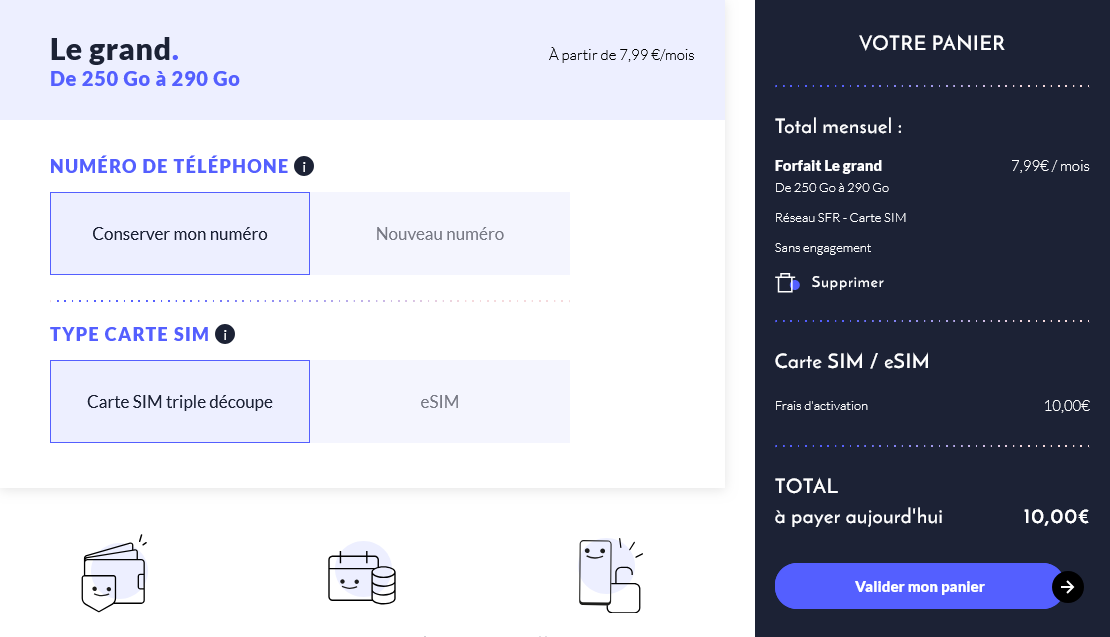The image size is (1110, 637).
Task: Click the smartphone with padlock illustration
Action: coord(609,575)
